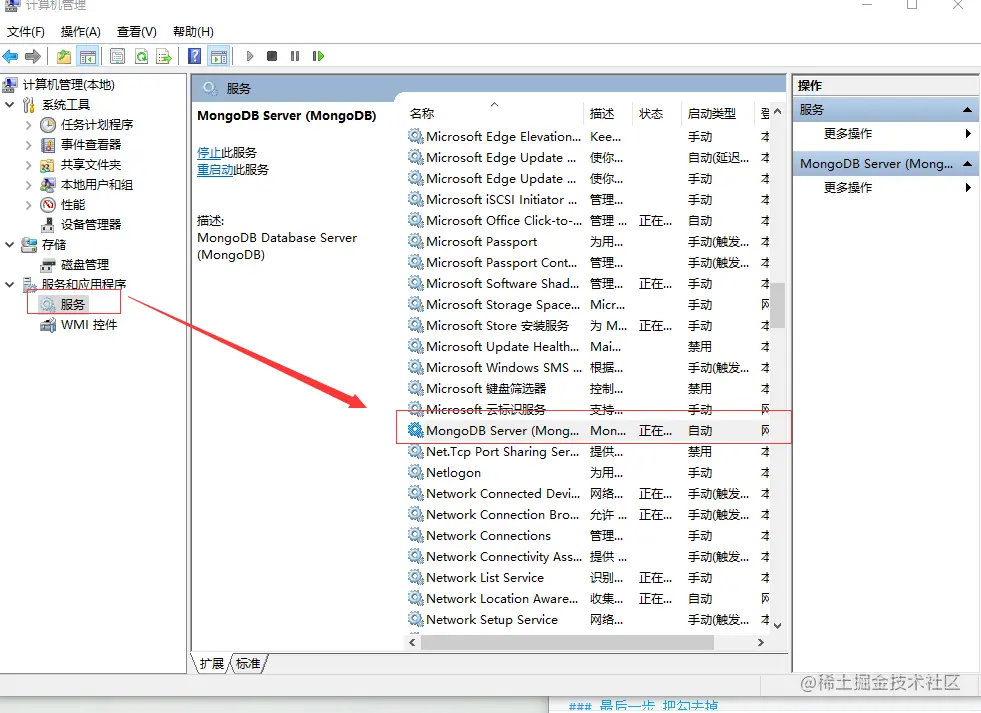Toggle the Show/Hide Action Pane icon
This screenshot has height=713, width=981.
[x=219, y=56]
